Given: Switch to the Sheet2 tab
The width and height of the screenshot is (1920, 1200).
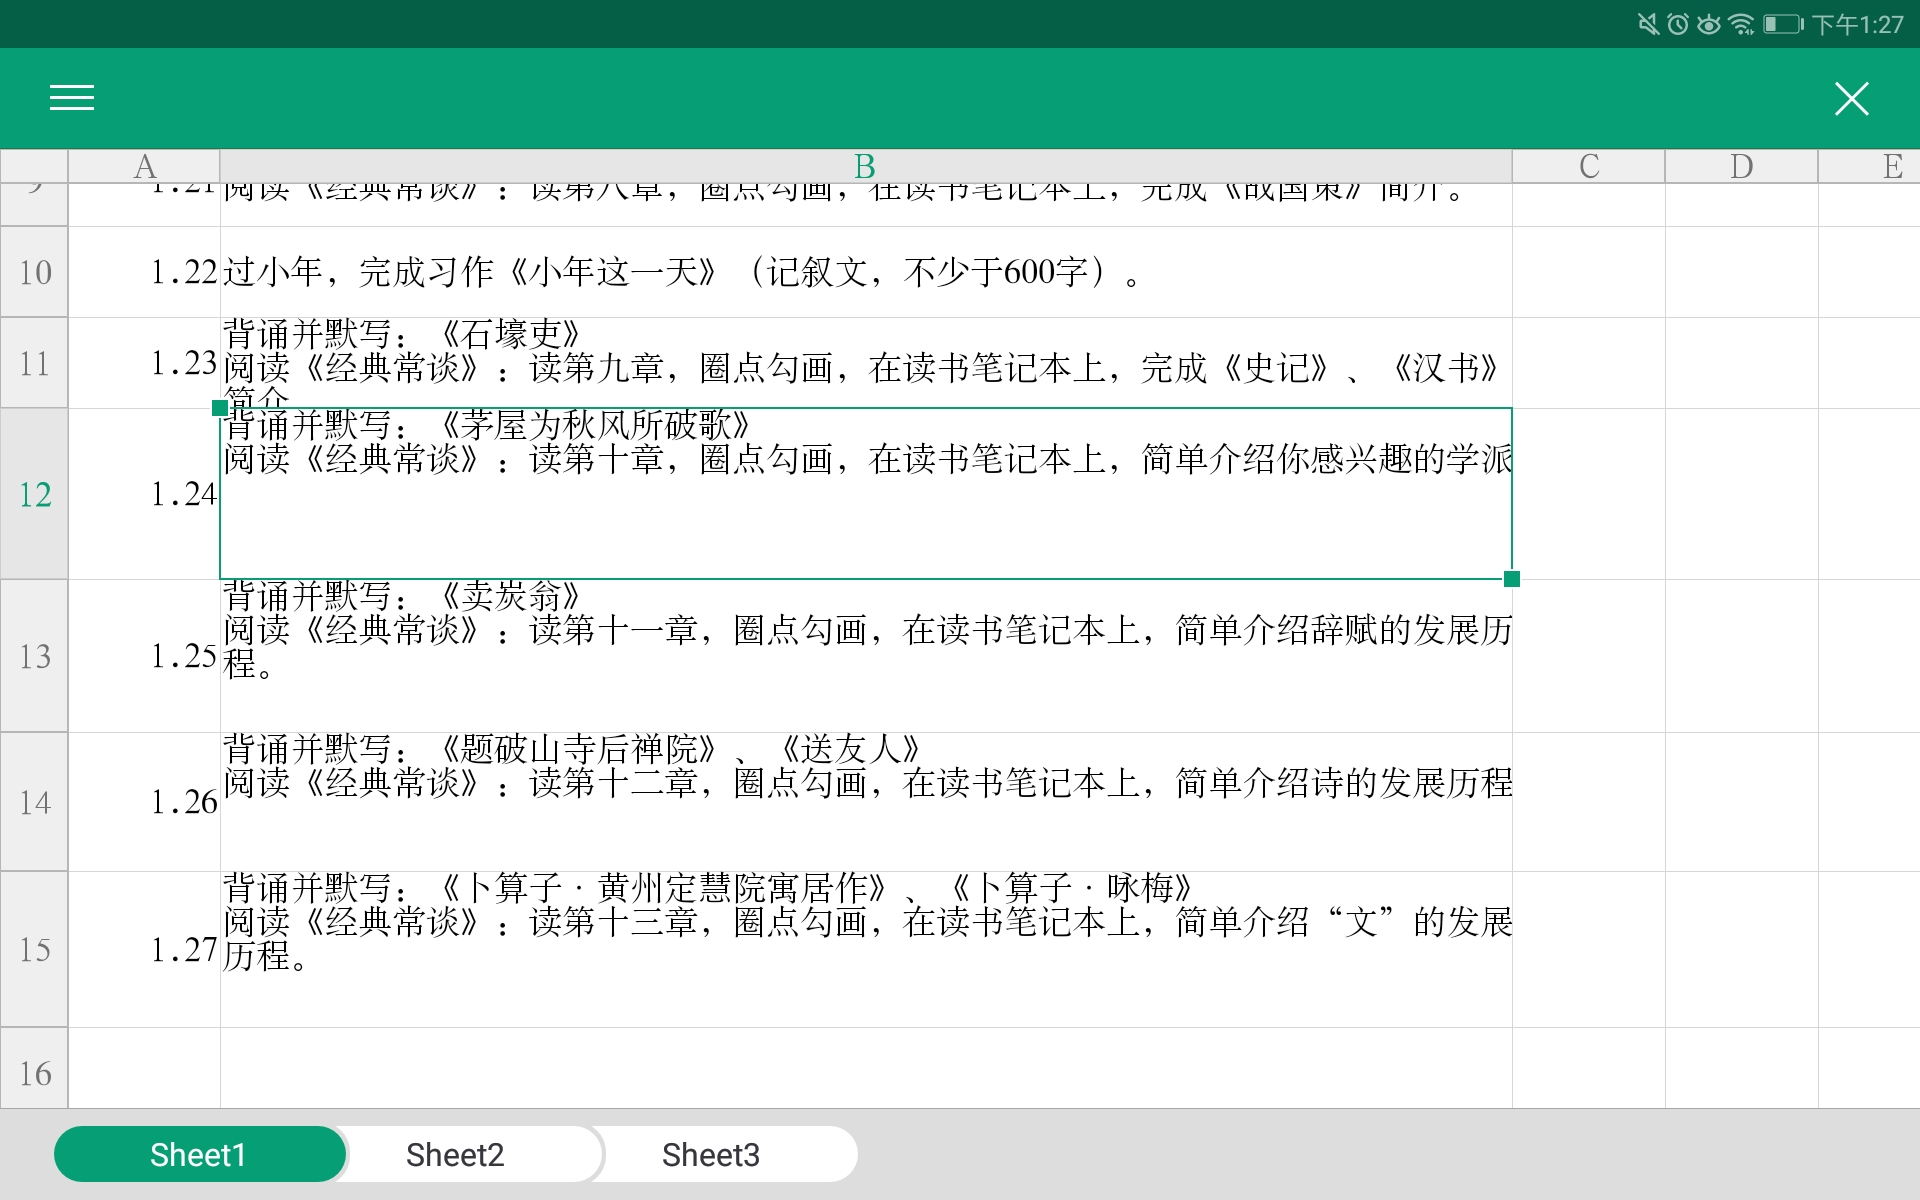Looking at the screenshot, I should 455,1153.
